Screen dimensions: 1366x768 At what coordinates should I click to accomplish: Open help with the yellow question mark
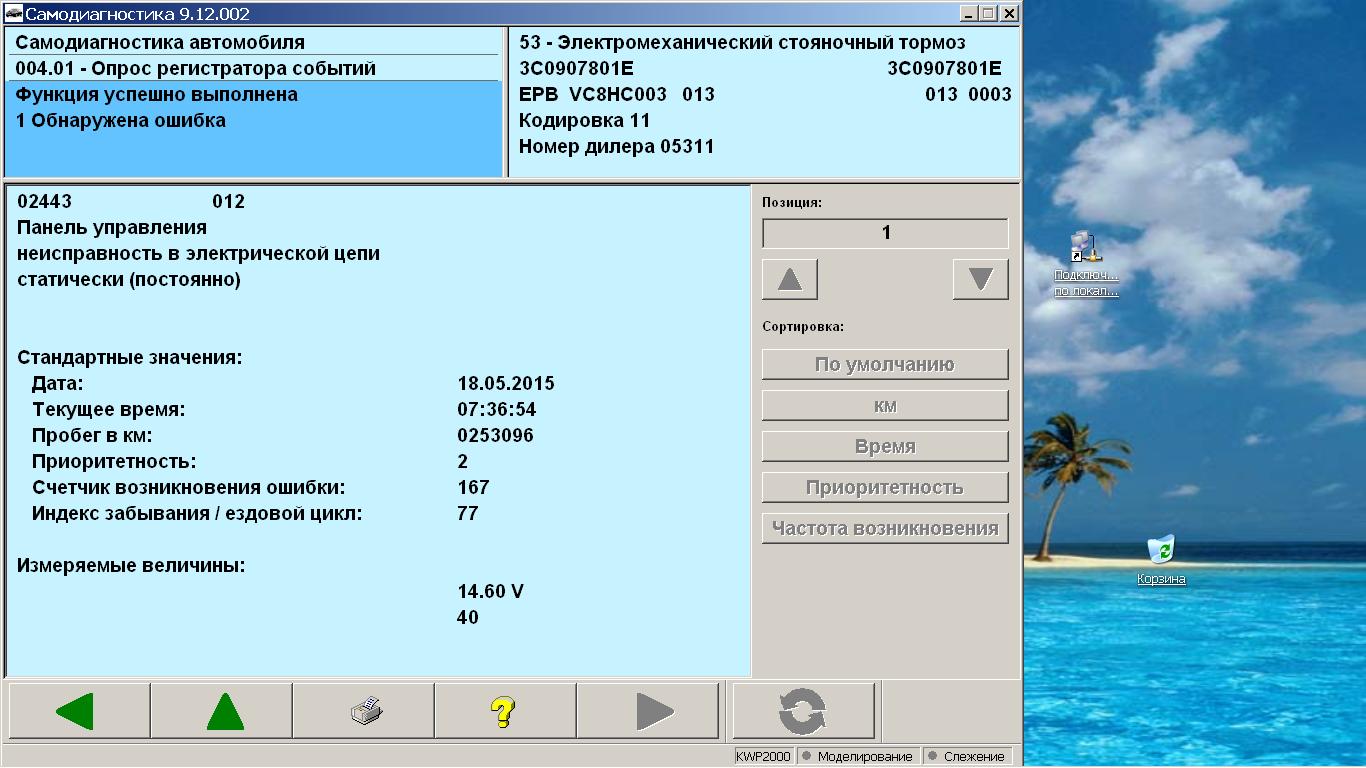[505, 711]
